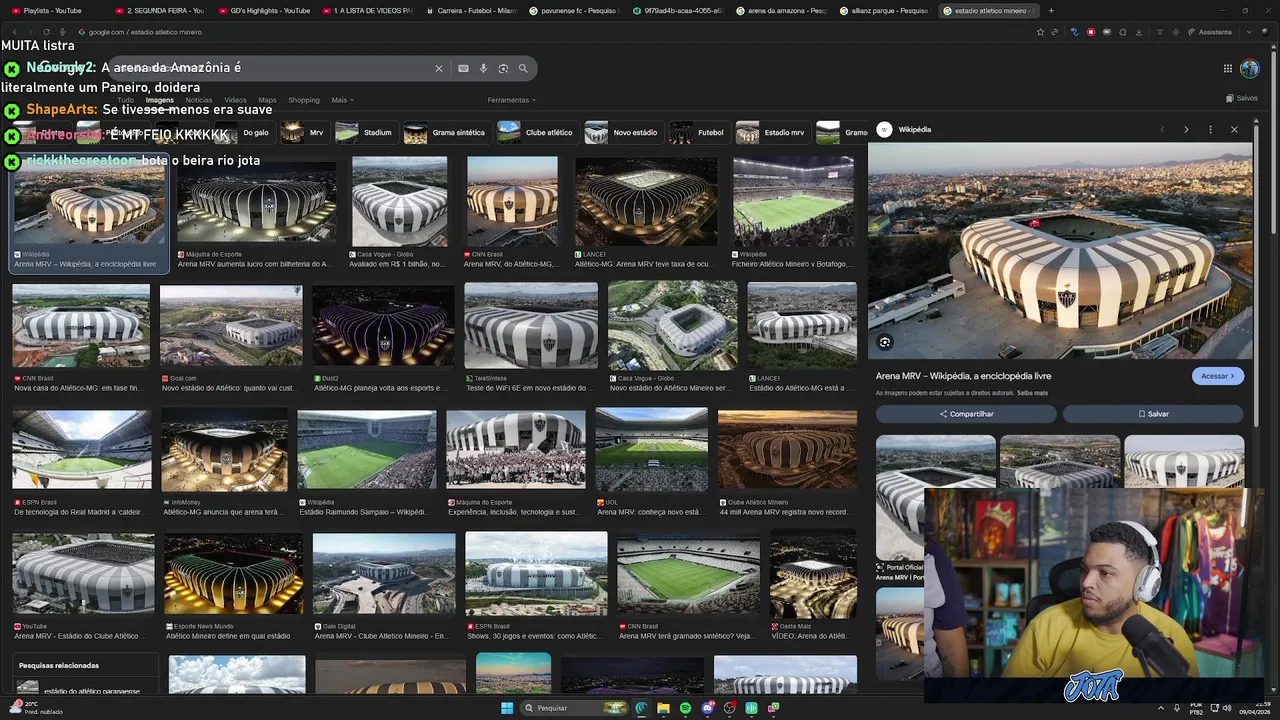Open Goal.com Novo estádio do Atlético thumbnail
This screenshot has height=720, width=1280.
(x=231, y=326)
